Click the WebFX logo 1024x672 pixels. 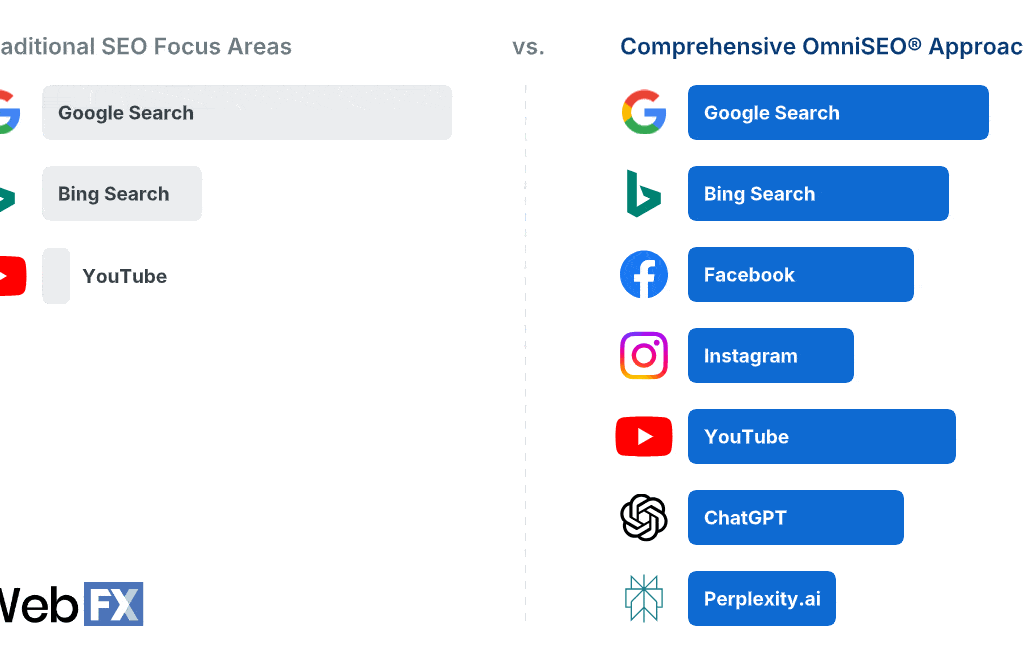[70, 604]
